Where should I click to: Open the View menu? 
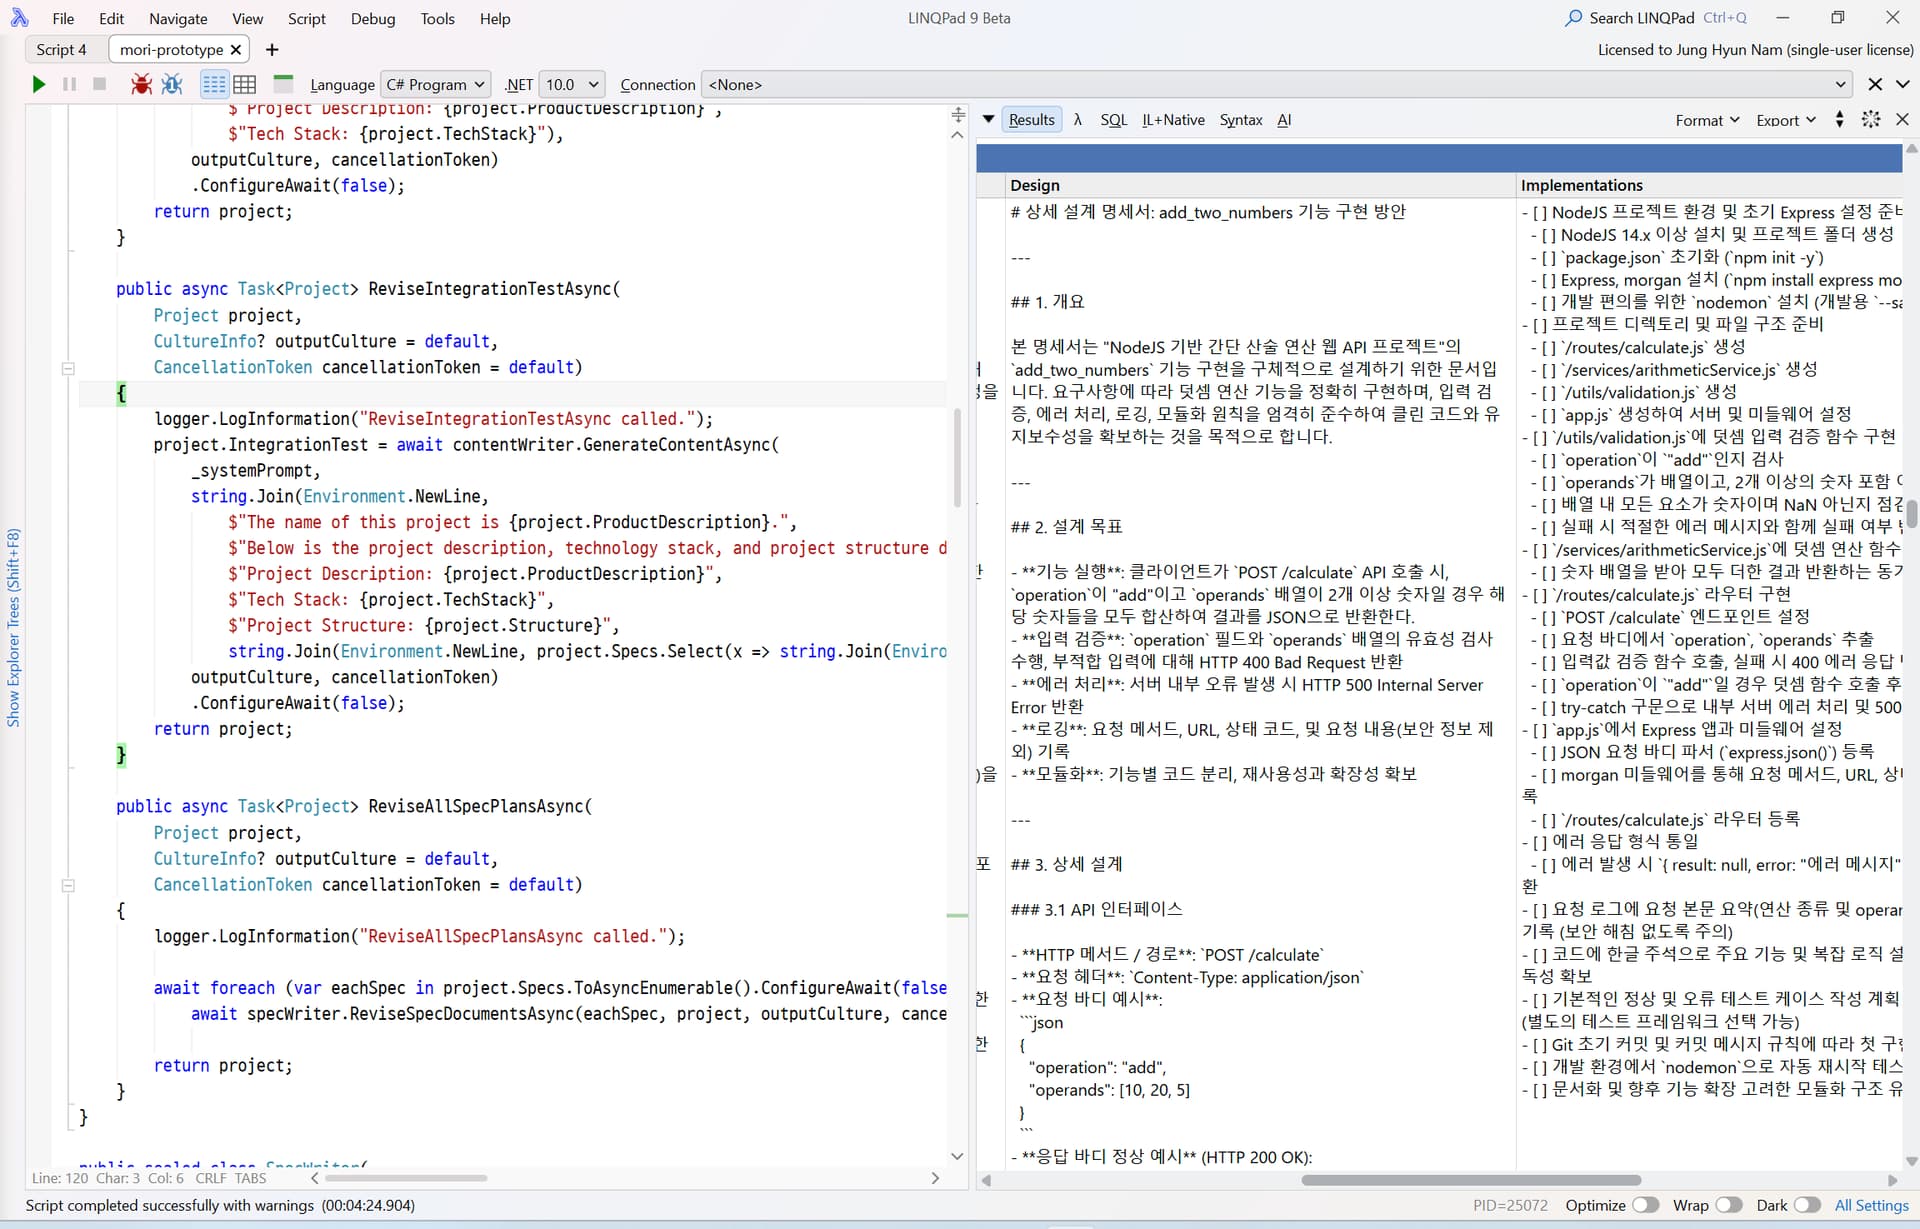click(247, 18)
